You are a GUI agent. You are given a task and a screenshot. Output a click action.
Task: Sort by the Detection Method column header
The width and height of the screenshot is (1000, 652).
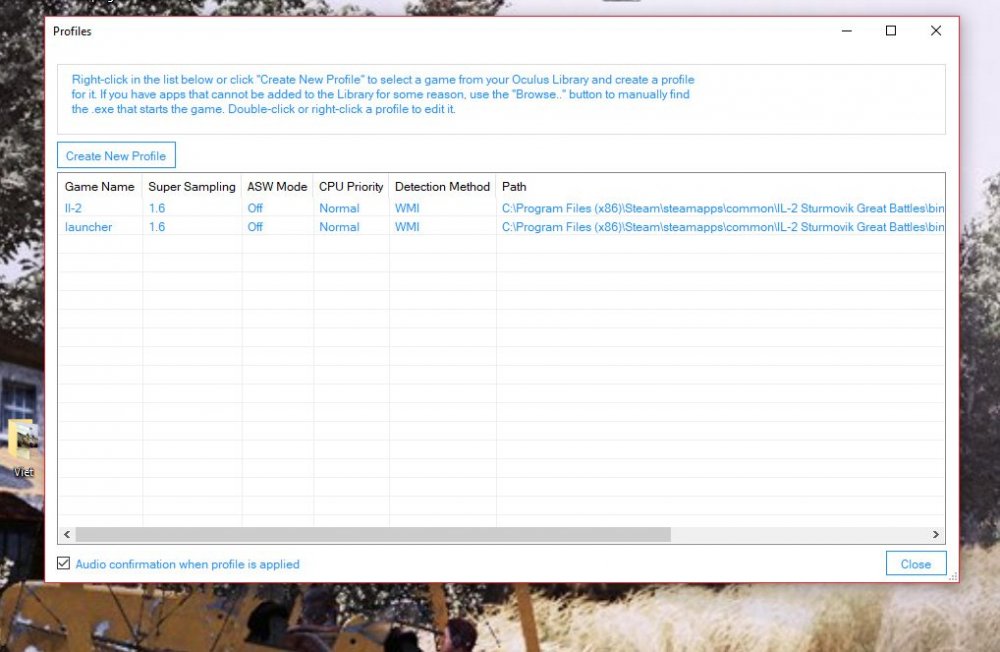[442, 187]
